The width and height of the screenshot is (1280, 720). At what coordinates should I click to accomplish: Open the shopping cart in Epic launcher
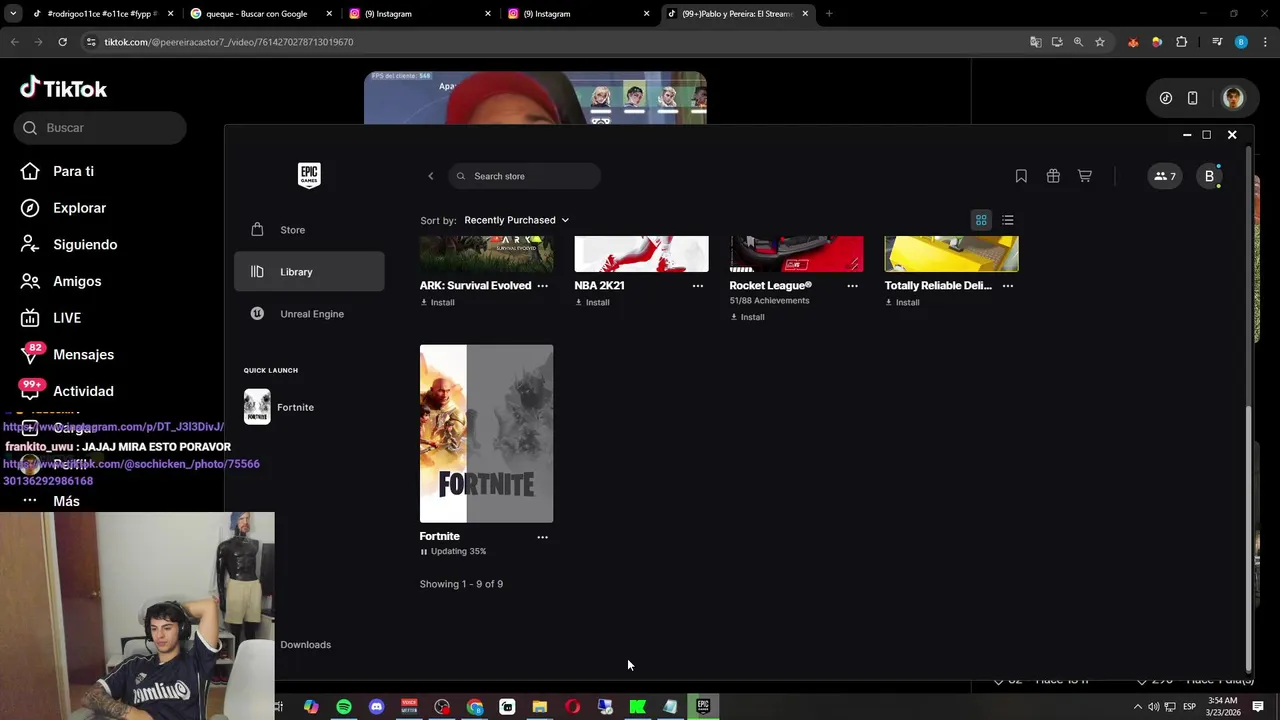(x=1085, y=176)
